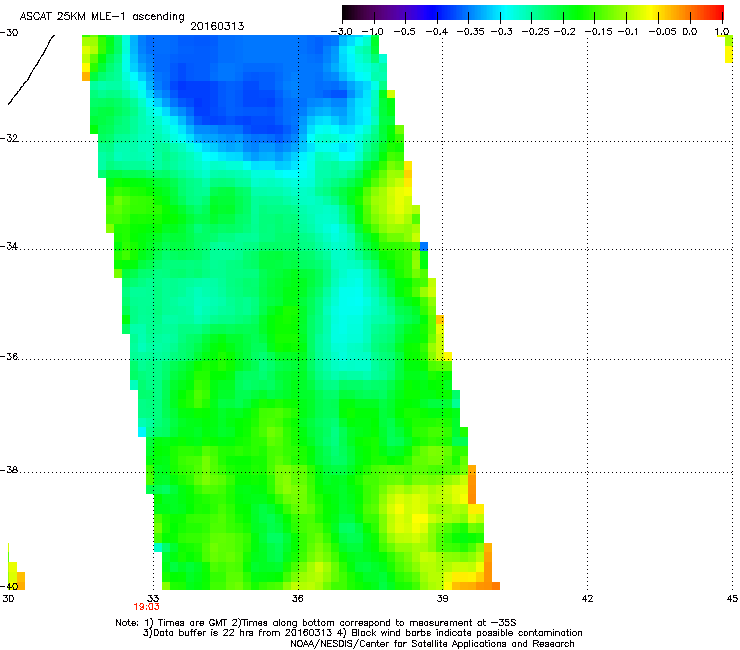Click the latitude label -36
Image resolution: width=740 pixels, height=650 pixels.
coord(9,356)
